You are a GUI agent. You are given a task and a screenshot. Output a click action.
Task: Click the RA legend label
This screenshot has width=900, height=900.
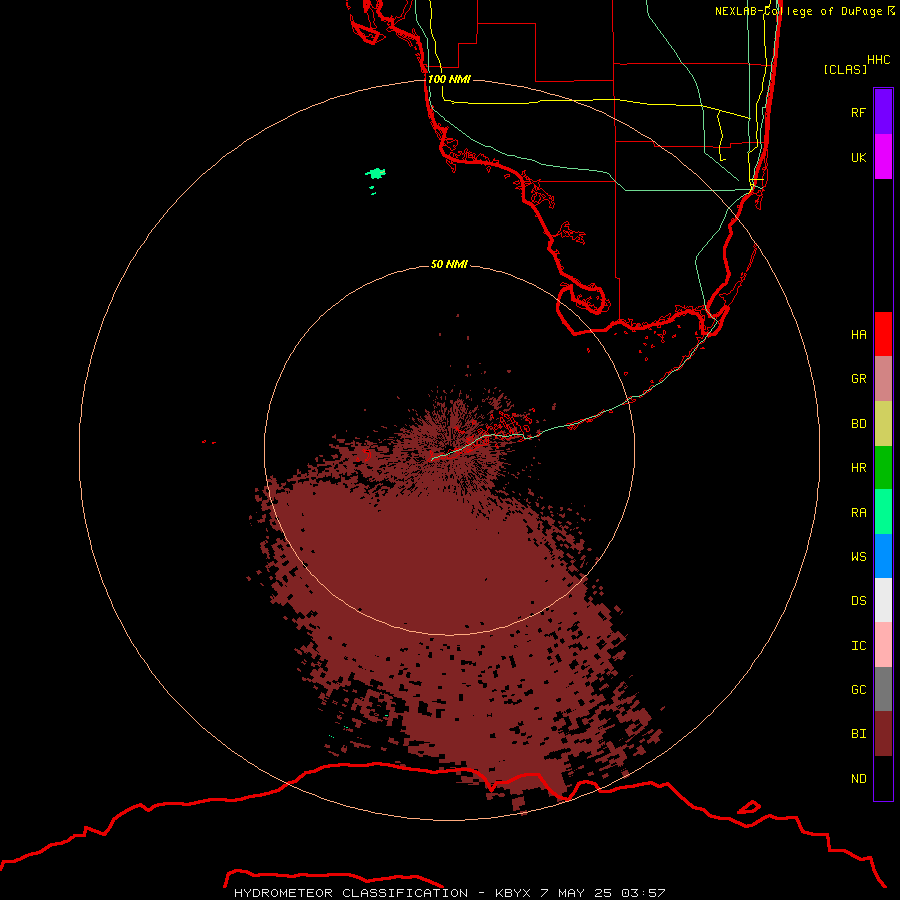coord(858,513)
